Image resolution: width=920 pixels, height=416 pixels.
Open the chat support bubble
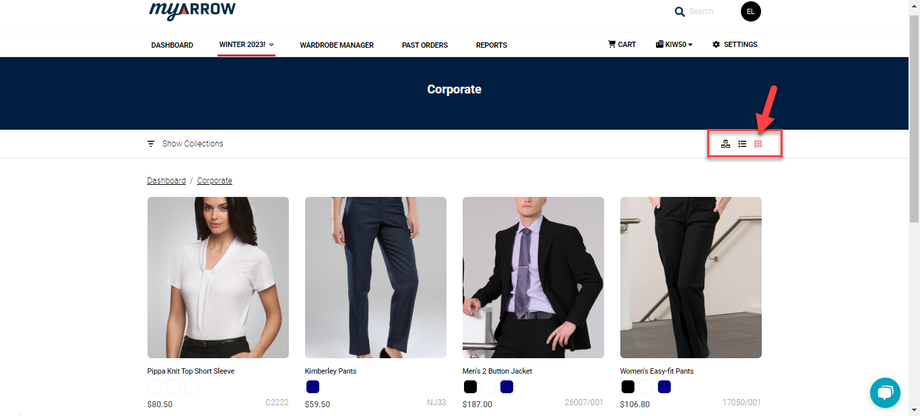pyautogui.click(x=885, y=393)
